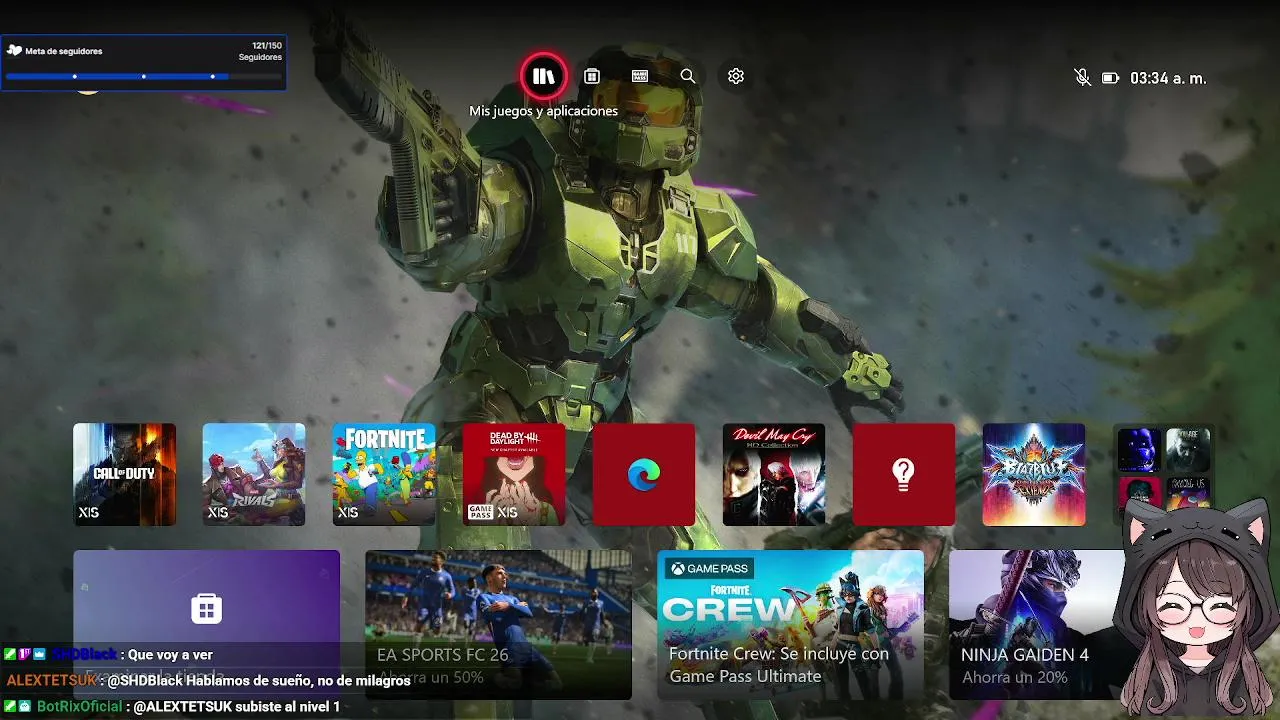1280x720 pixels.
Task: Click the BotRixOficial chat username
Action: (x=79, y=706)
